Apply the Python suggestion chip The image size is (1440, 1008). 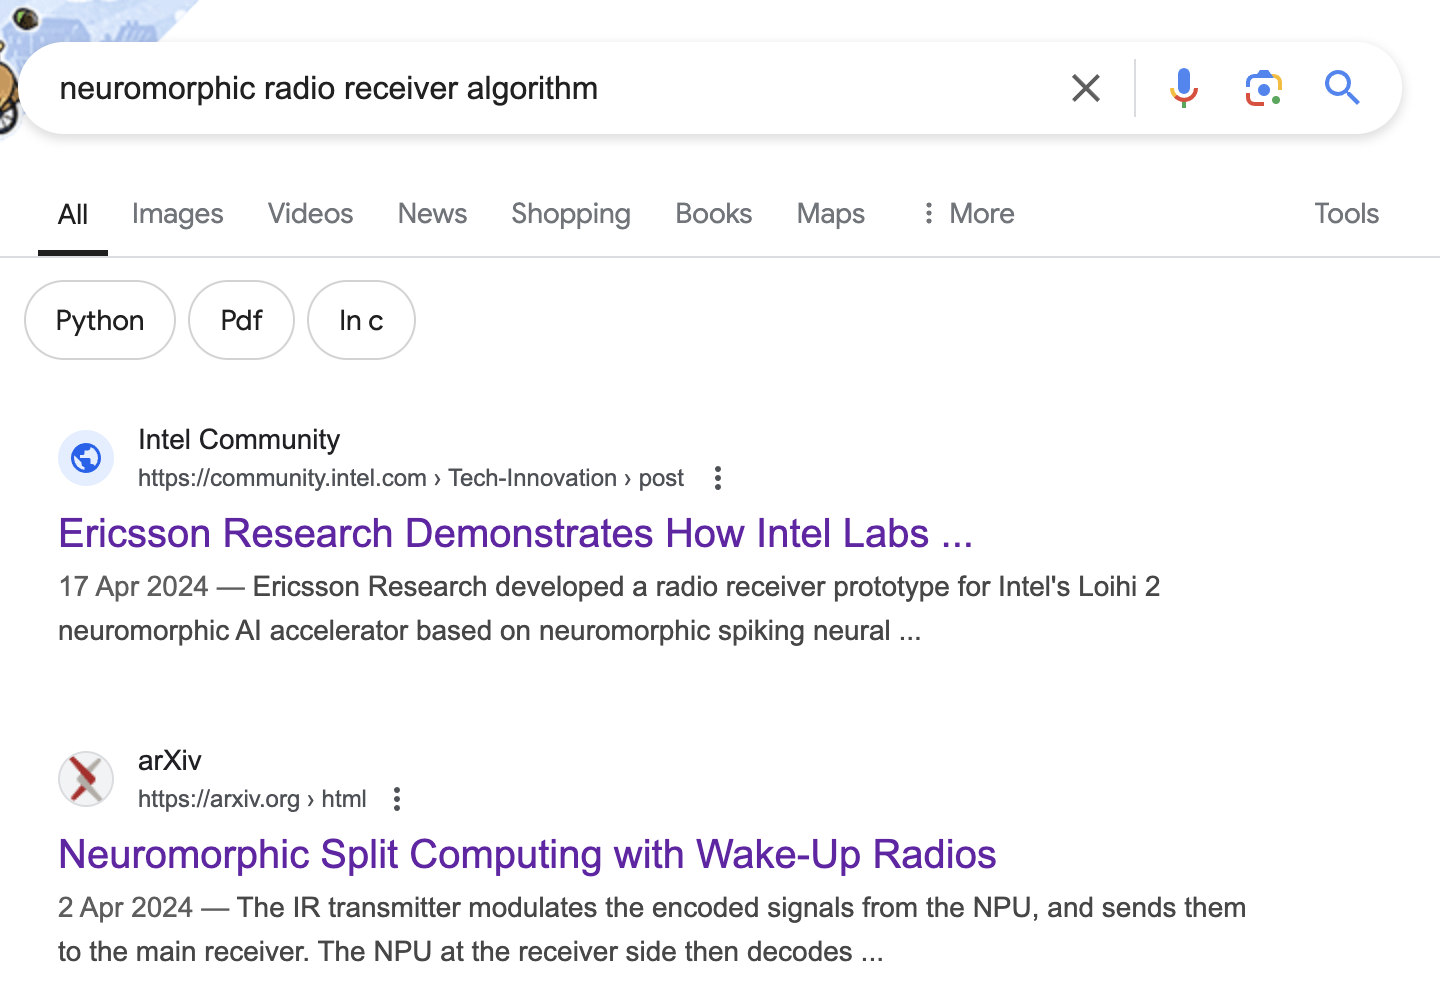[x=100, y=320]
